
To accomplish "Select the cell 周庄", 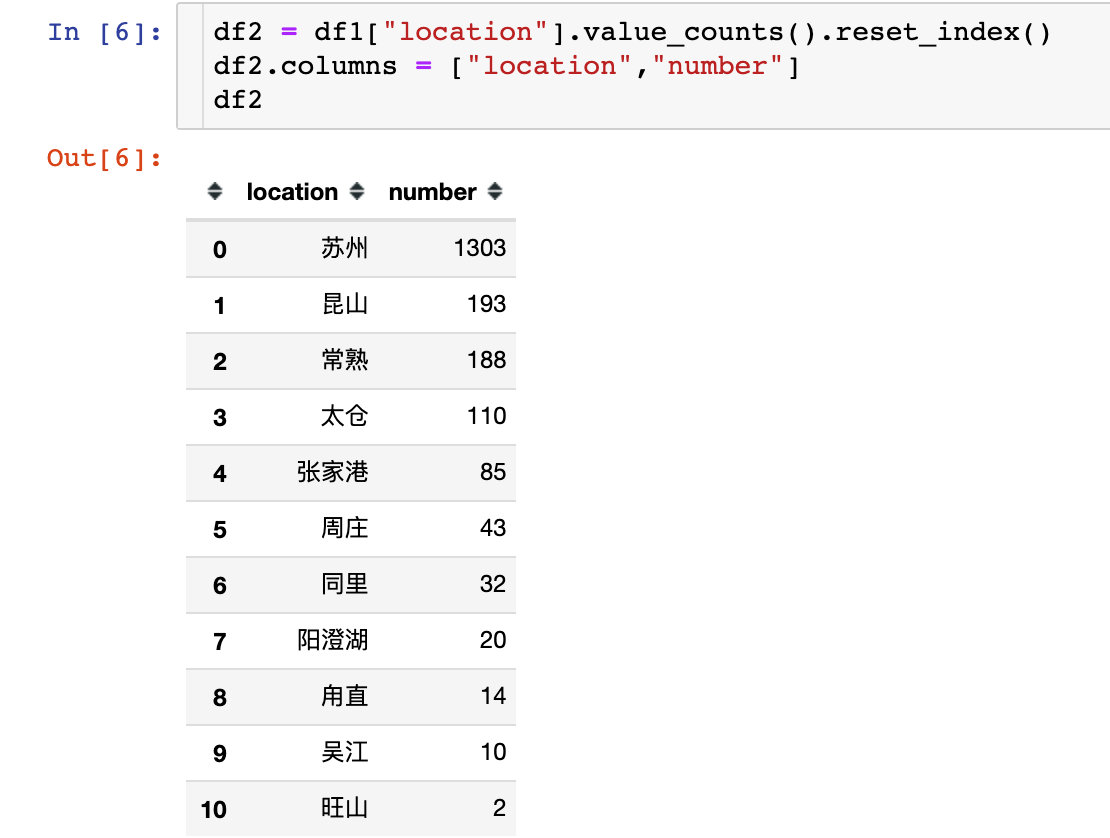I will point(344,527).
